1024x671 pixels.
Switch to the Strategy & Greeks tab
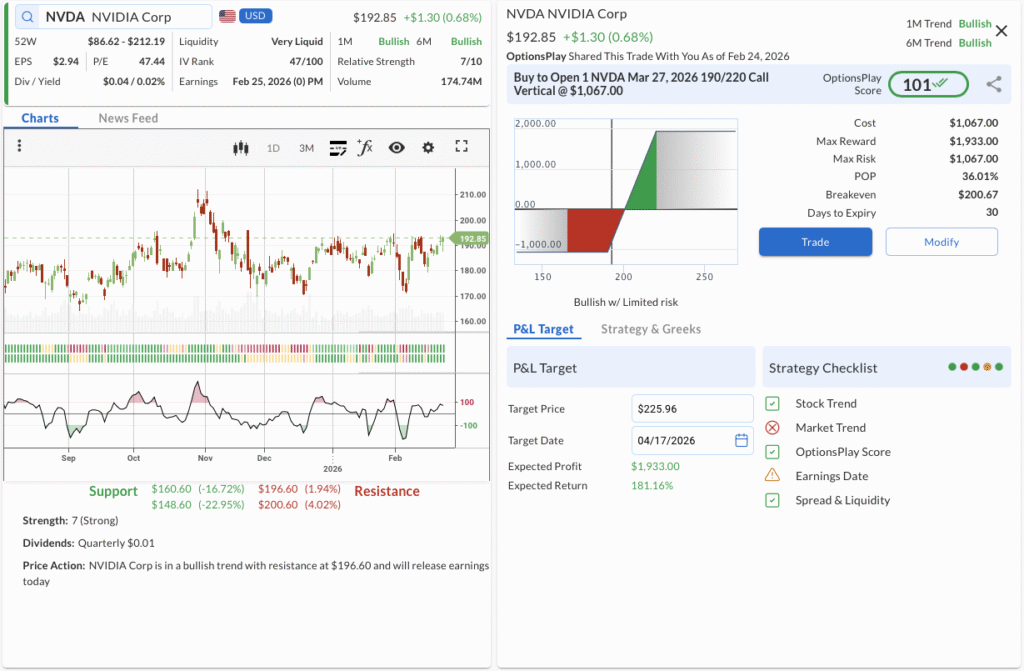[x=650, y=329]
